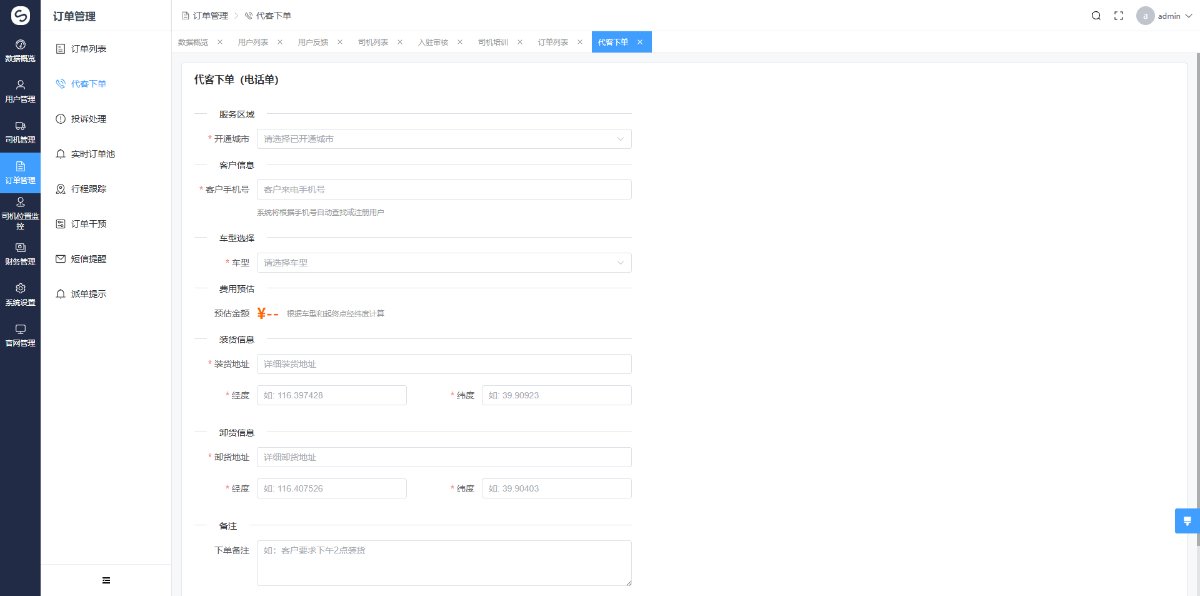This screenshot has height=596, width=1200.
Task: Select 代客下单 in the submenu
Action: [106, 84]
